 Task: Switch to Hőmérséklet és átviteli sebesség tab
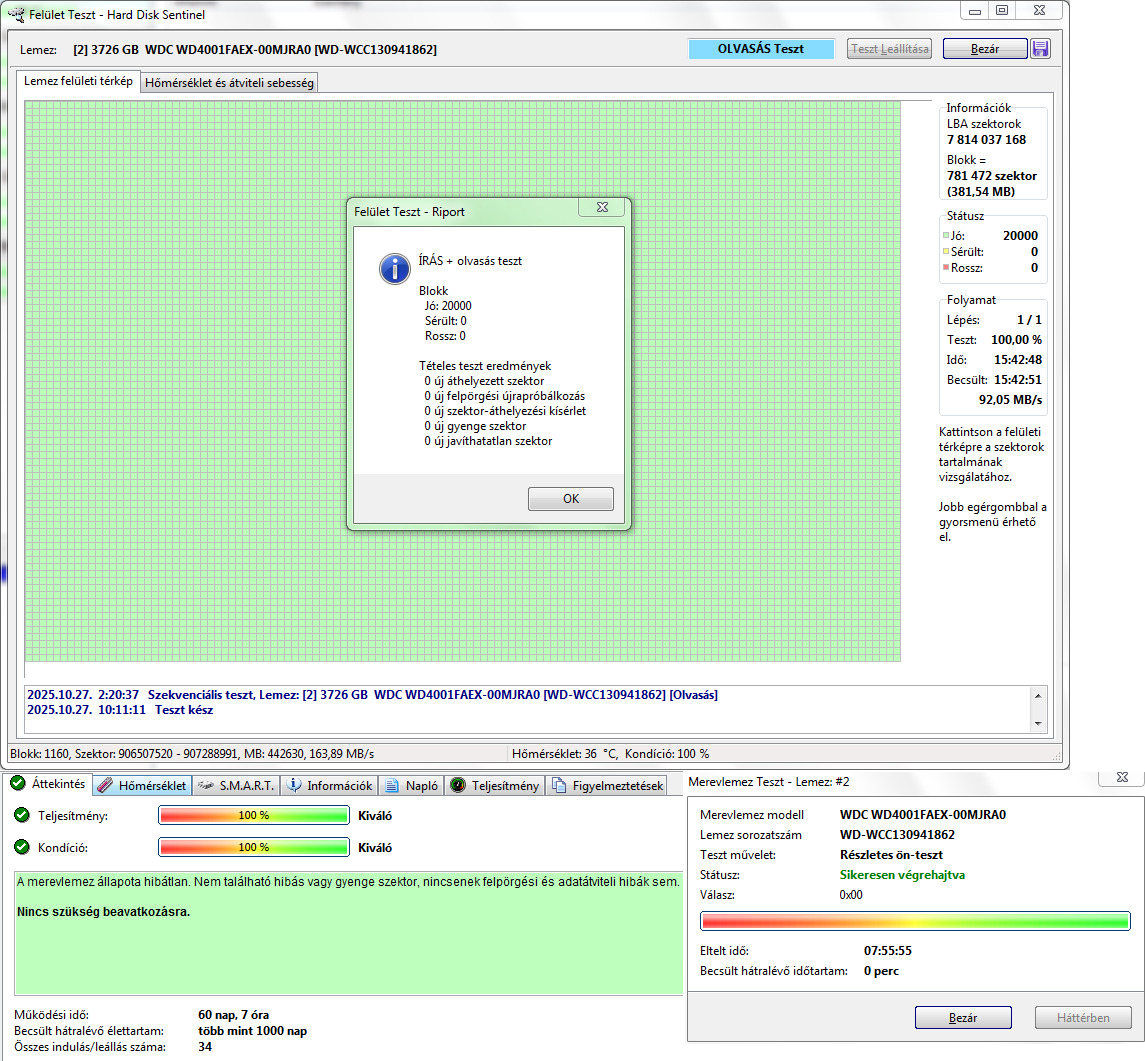229,83
